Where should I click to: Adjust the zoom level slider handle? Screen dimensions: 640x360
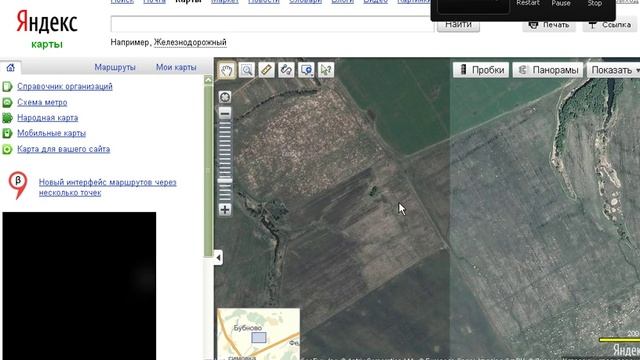point(225,181)
